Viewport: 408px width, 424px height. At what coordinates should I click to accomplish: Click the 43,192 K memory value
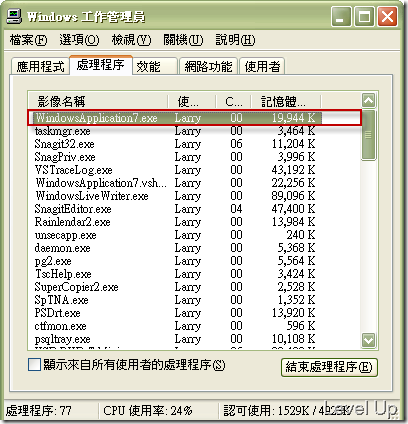tap(293, 170)
